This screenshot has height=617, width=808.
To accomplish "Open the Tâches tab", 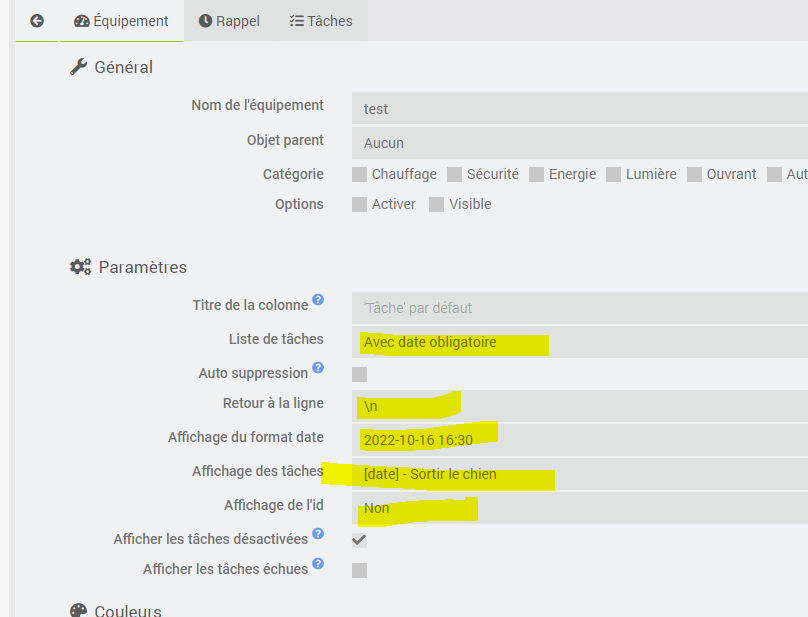I will (320, 21).
